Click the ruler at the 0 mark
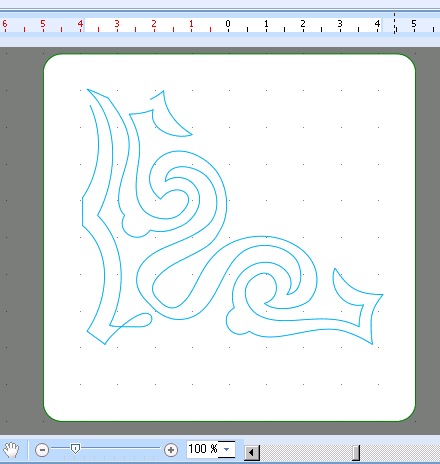Image resolution: width=440 pixels, height=464 pixels. click(x=228, y=25)
